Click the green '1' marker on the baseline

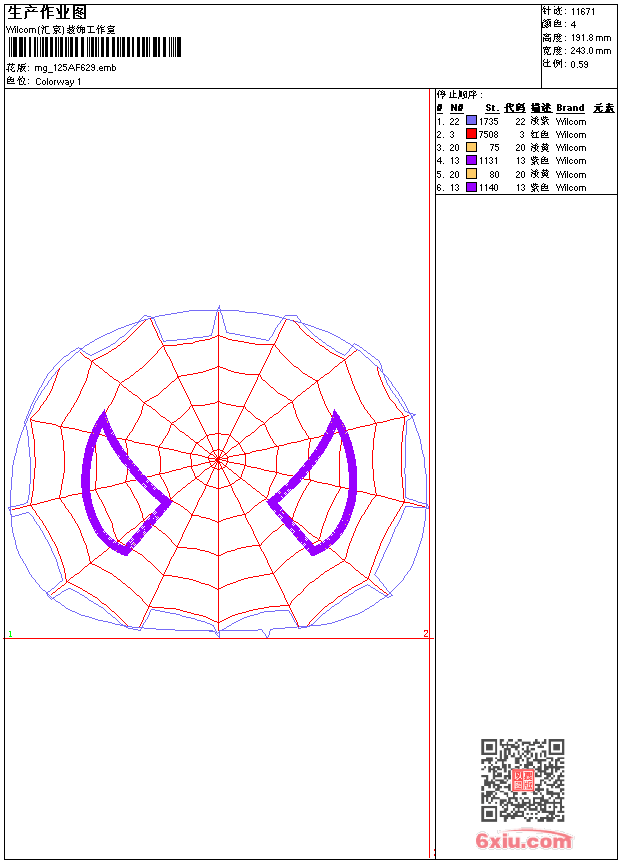click(10, 634)
